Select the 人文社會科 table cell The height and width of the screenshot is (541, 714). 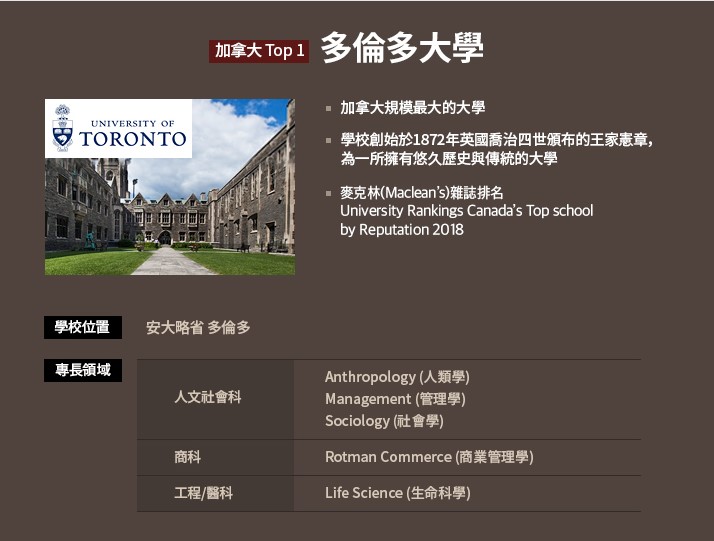[x=215, y=399]
